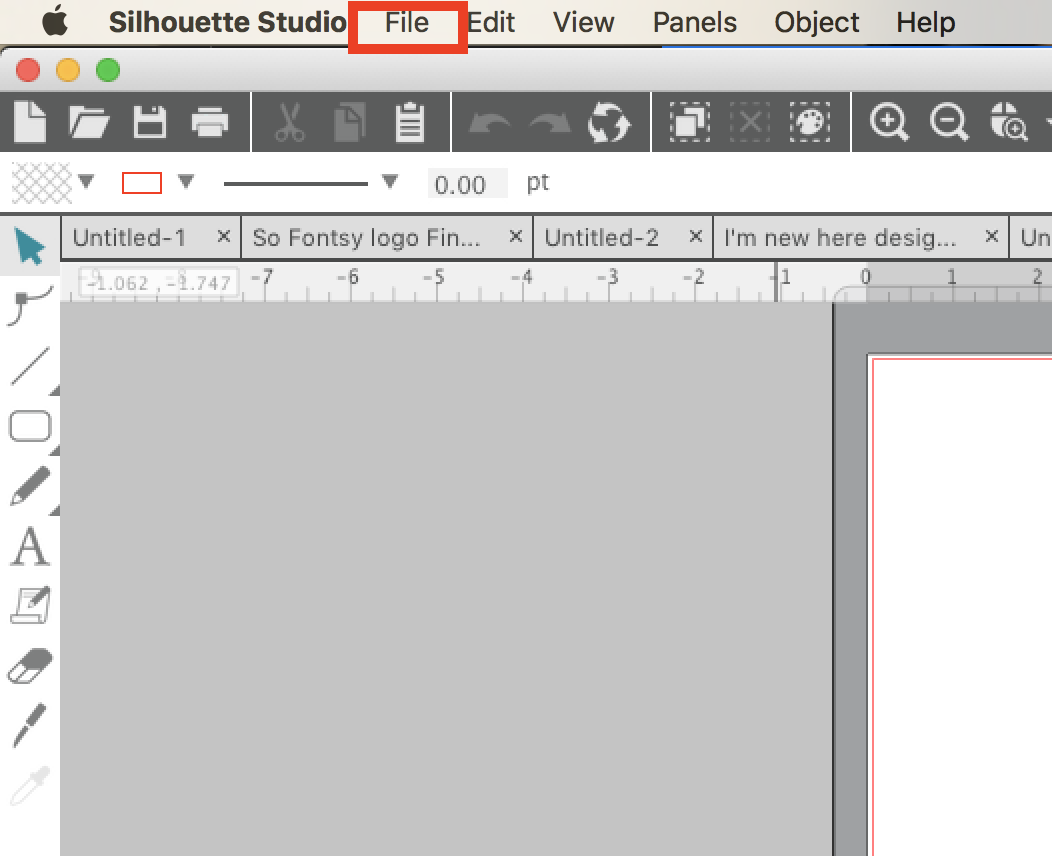
Task: Expand the line style dropdown arrow
Action: pyautogui.click(x=390, y=181)
